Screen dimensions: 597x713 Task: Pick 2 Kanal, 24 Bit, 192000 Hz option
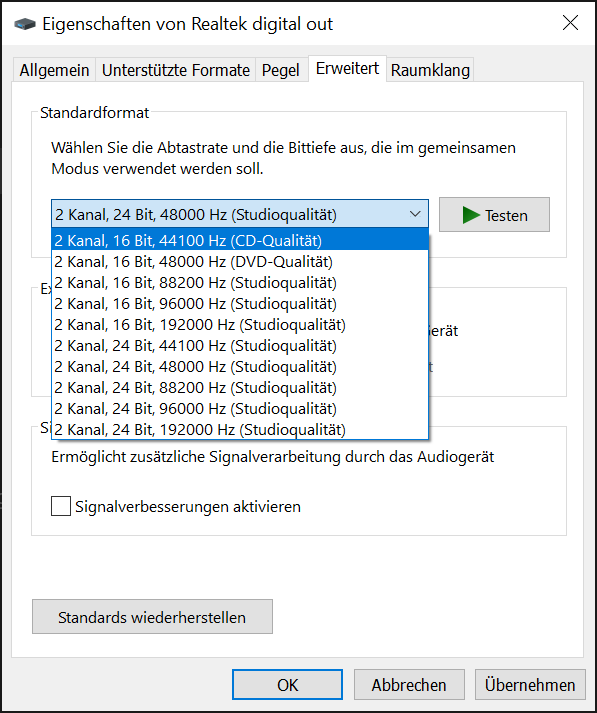coord(240,429)
